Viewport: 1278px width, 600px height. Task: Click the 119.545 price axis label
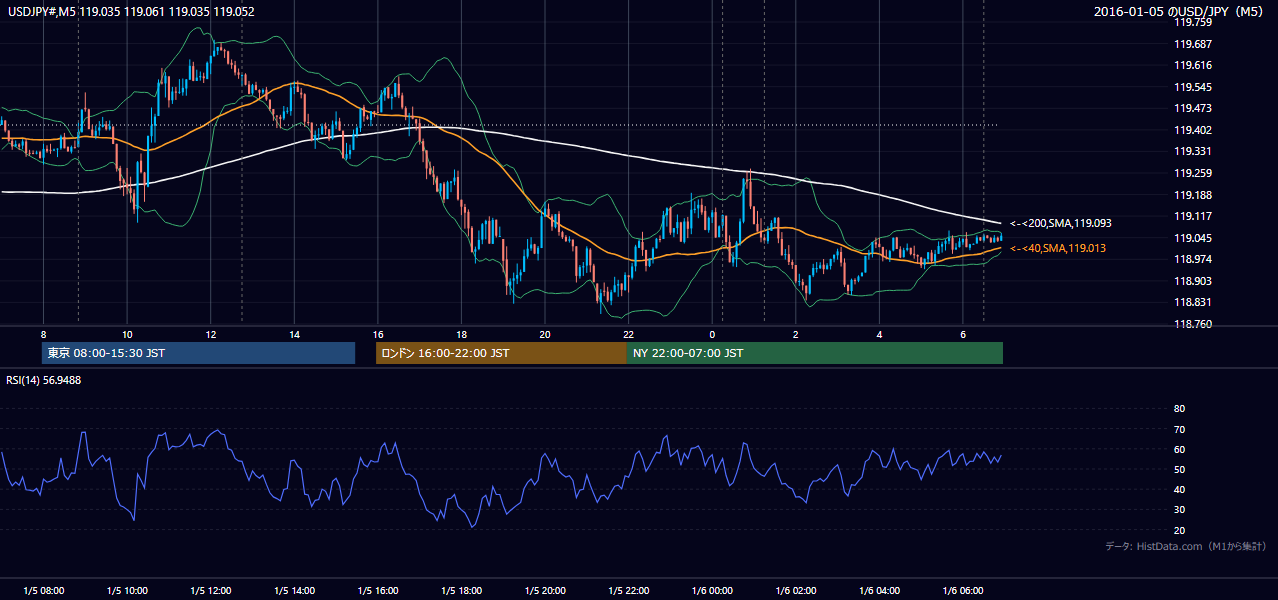[1192, 87]
